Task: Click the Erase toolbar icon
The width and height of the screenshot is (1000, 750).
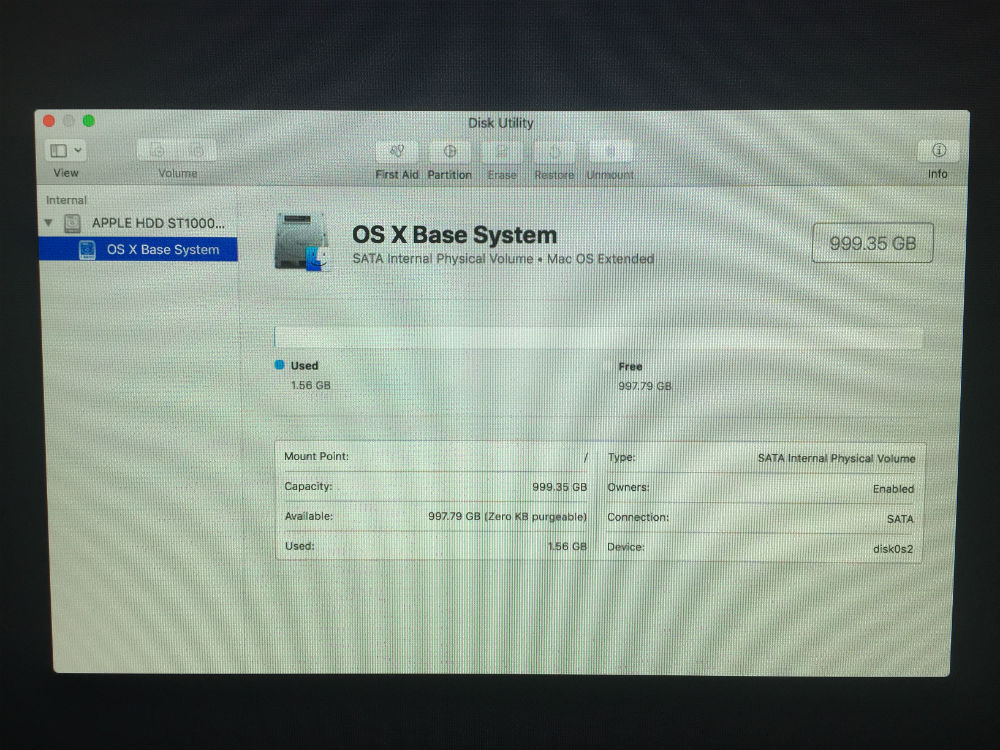Action: click(502, 152)
